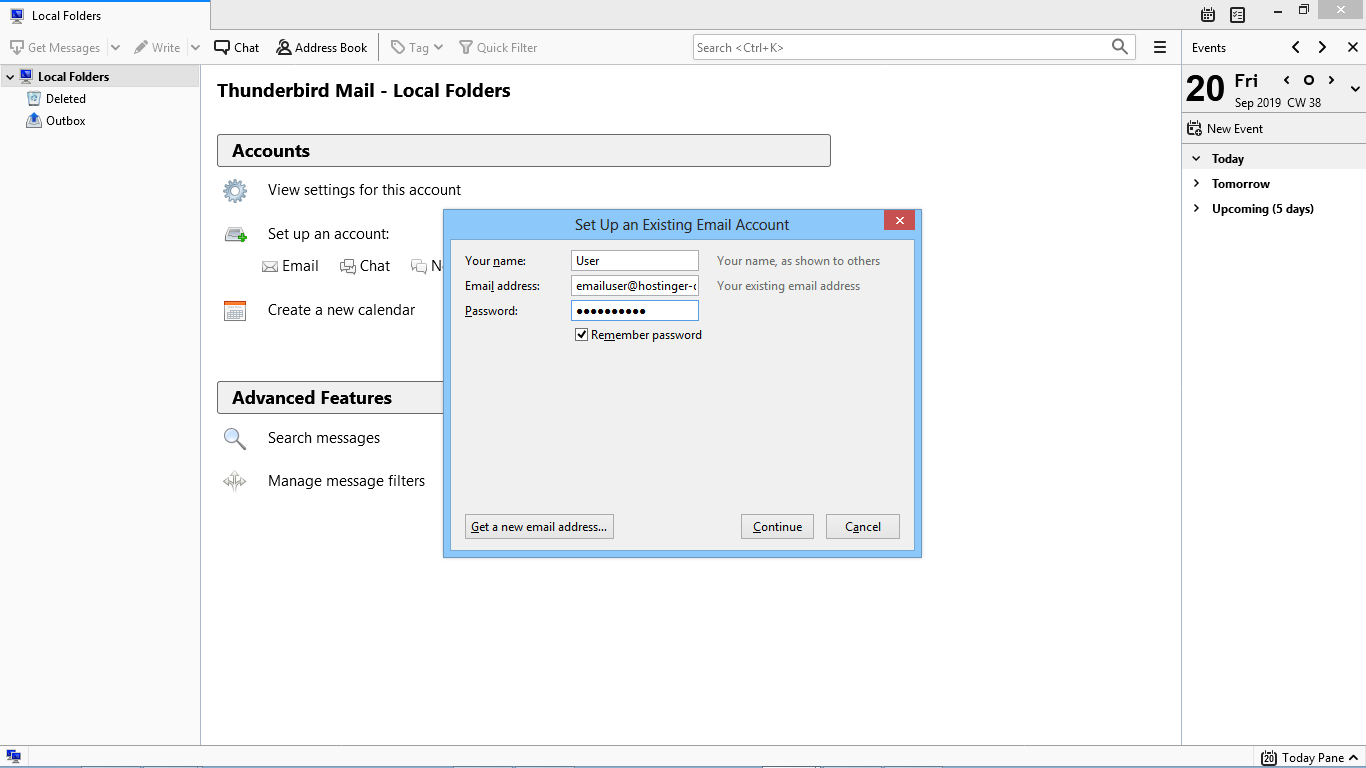
Task: Open the calendar tab icon in title bar
Action: 1208,15
